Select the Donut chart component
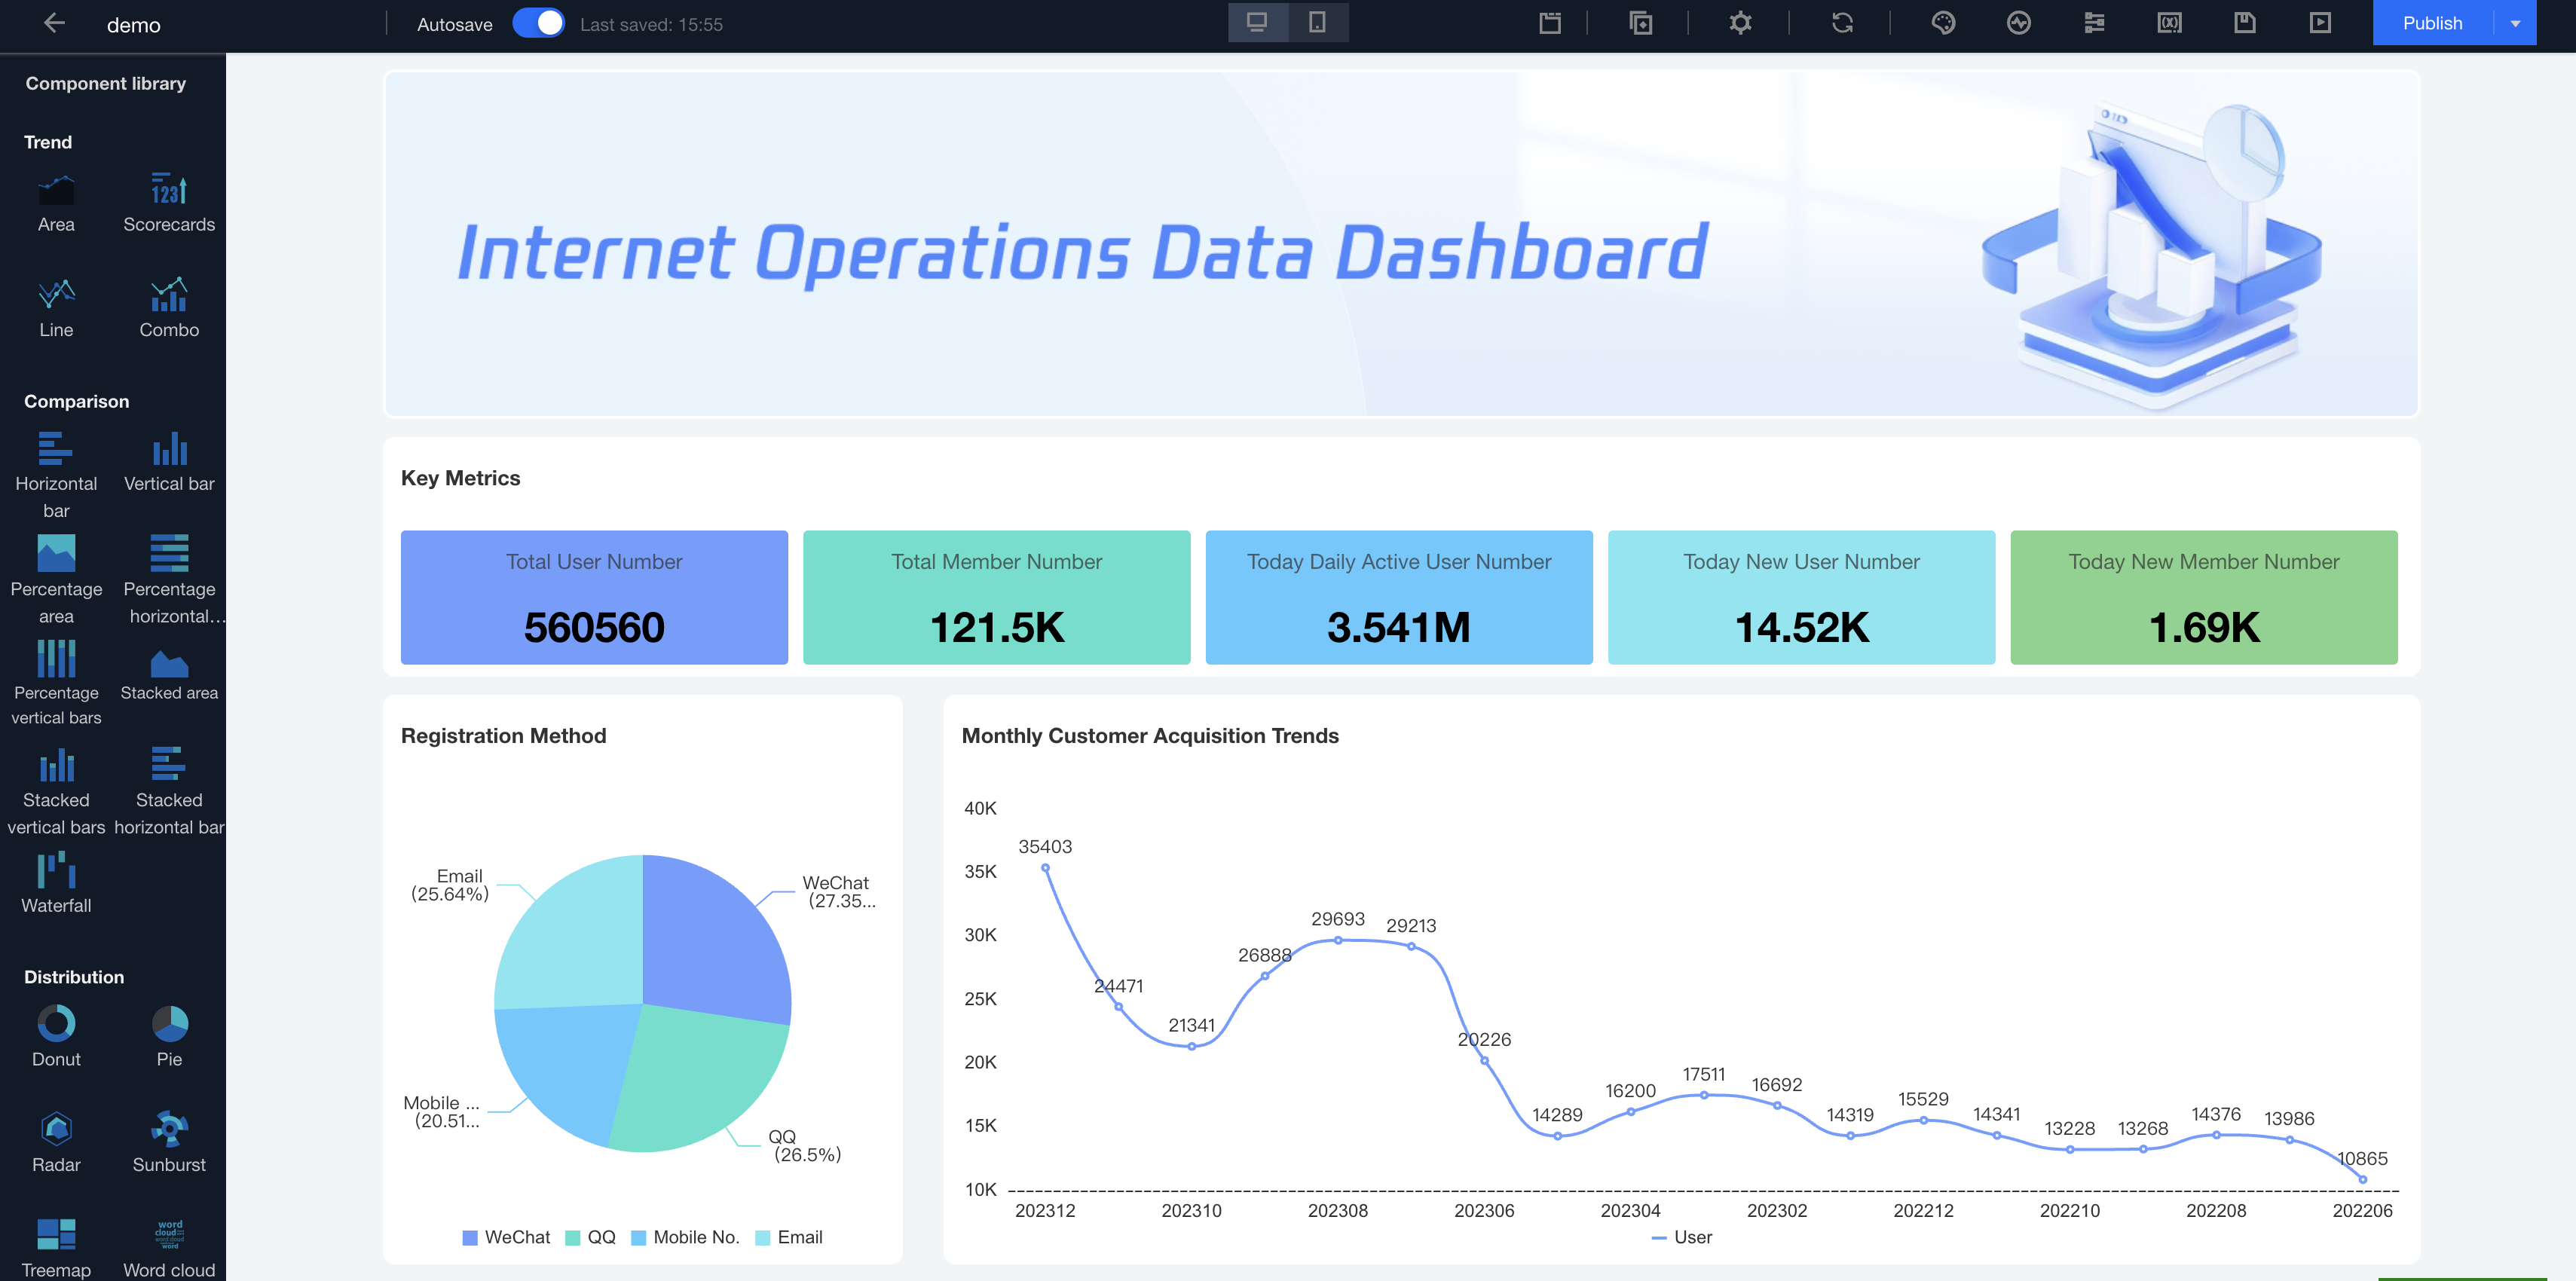Screen dimensions: 2576x1281 pyautogui.click(x=56, y=1036)
